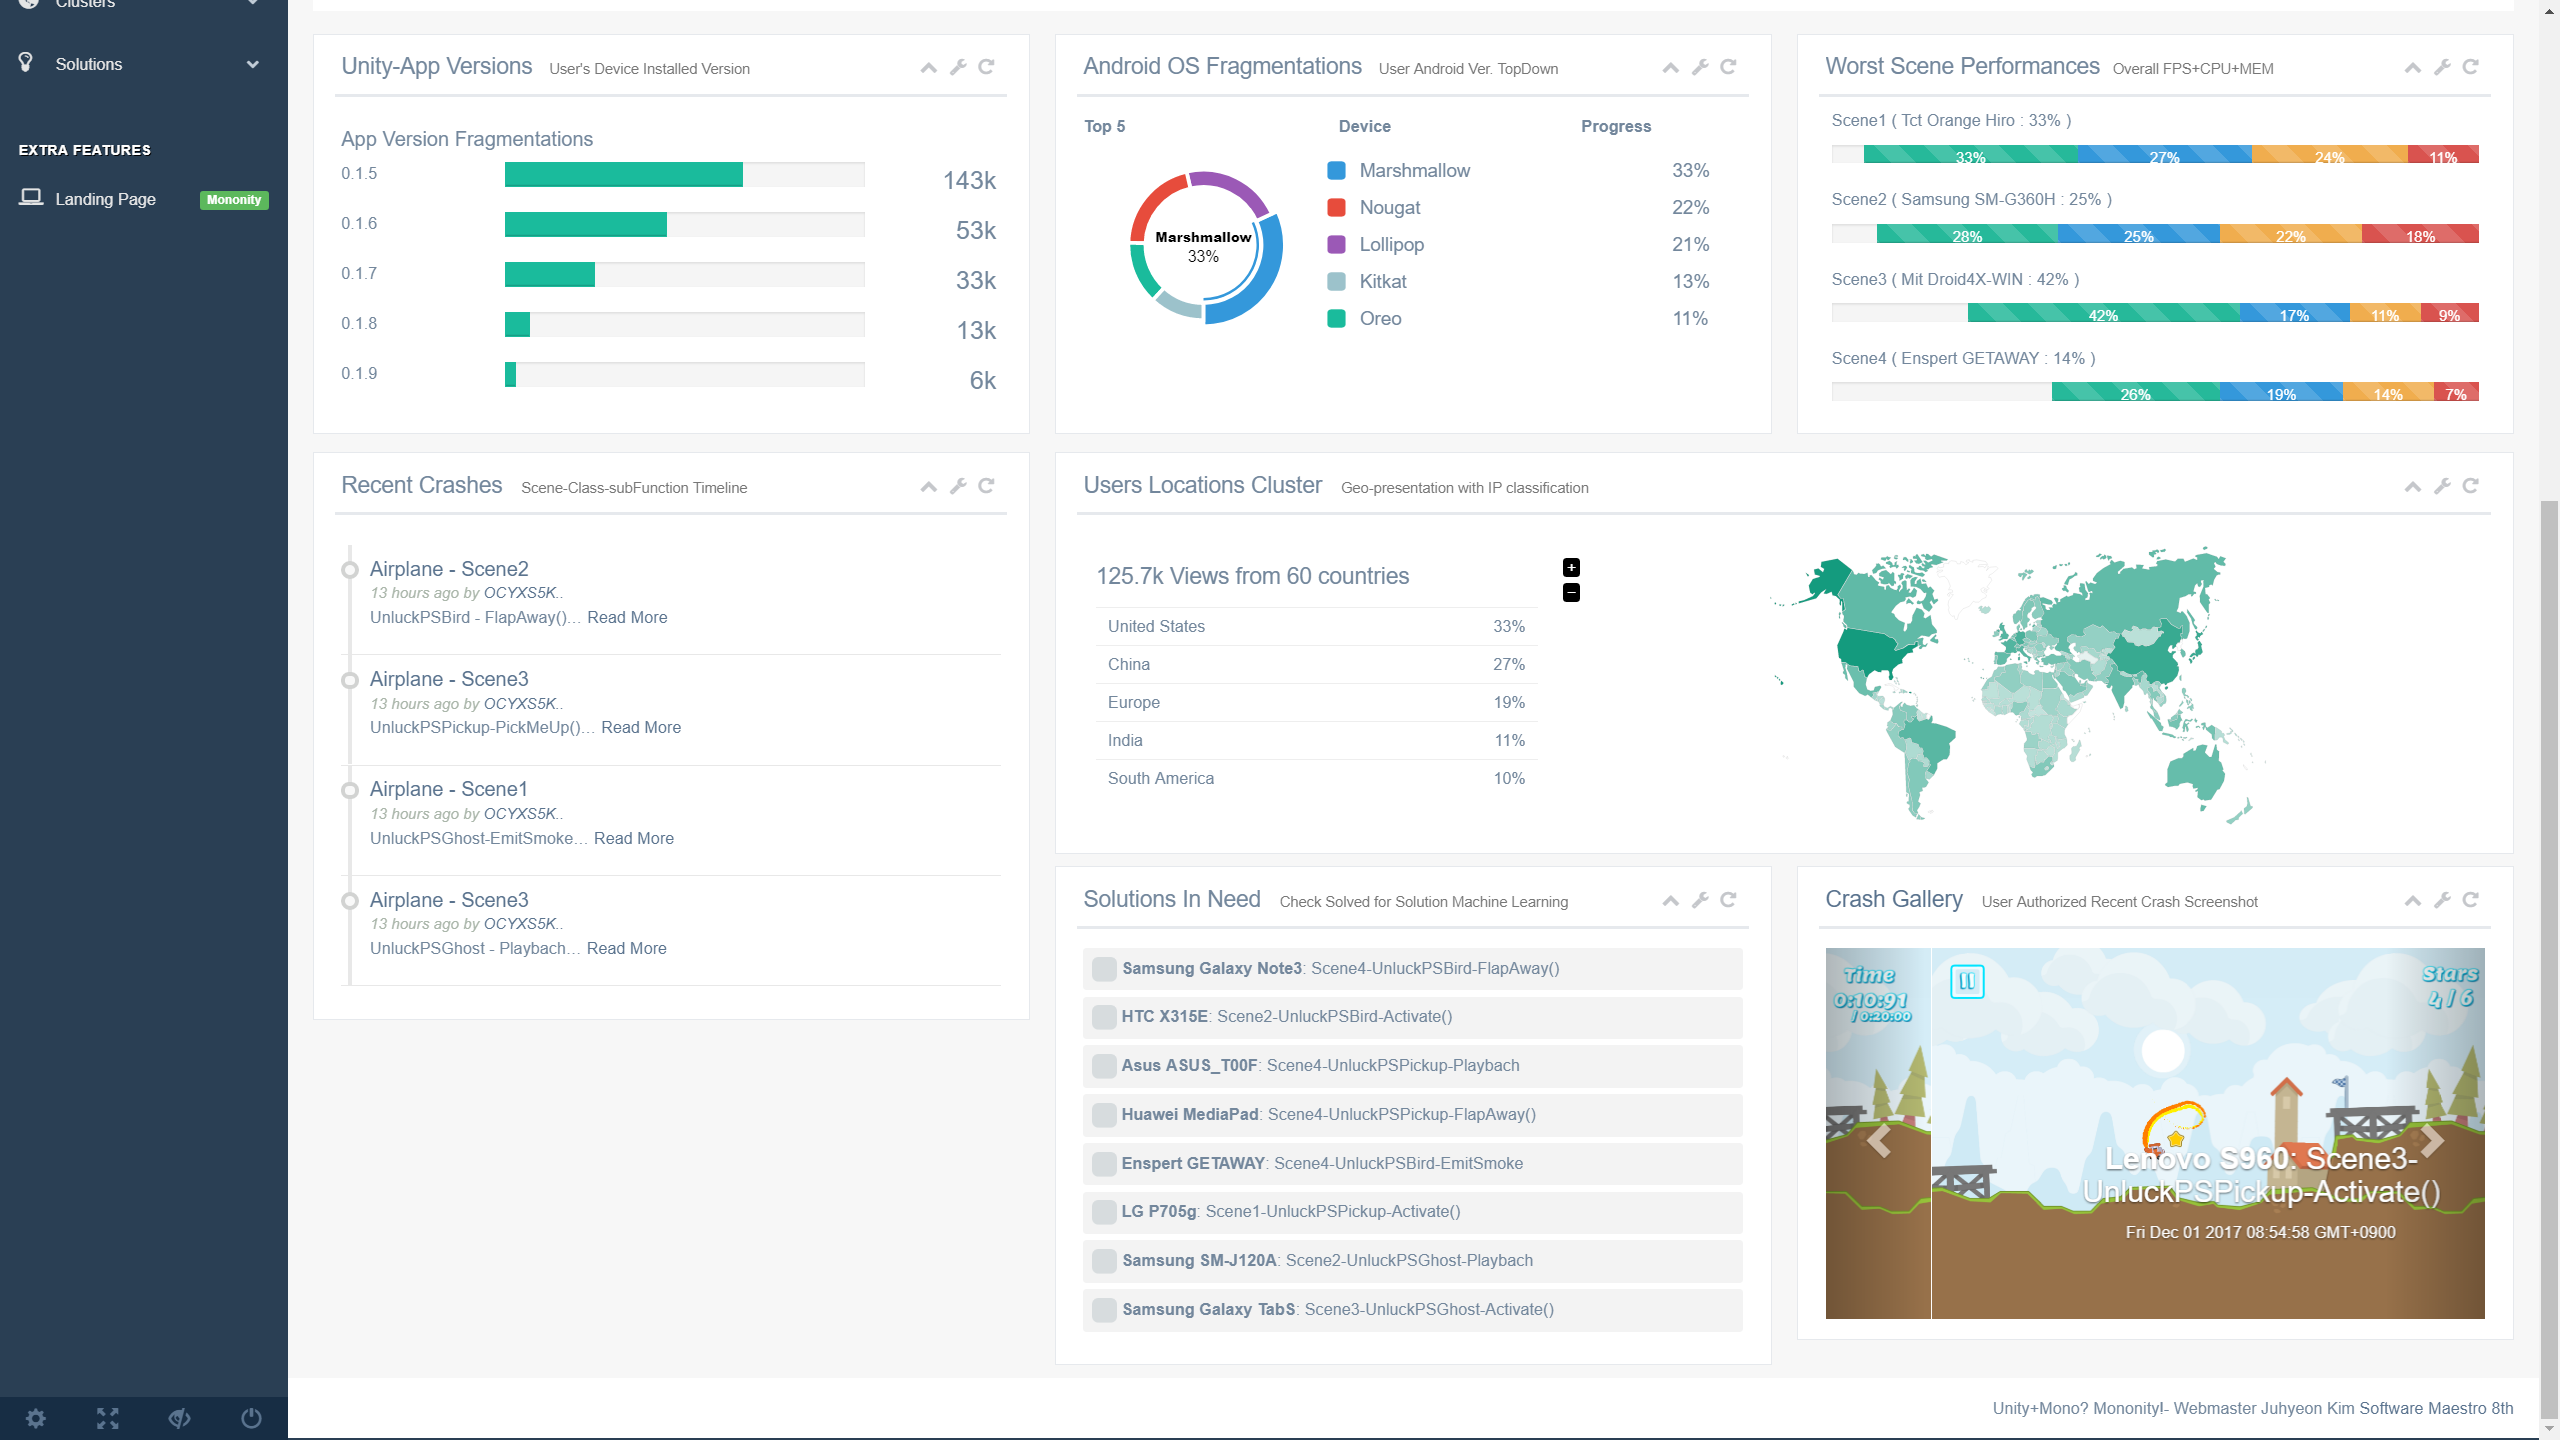The image size is (2560, 1440).
Task: Collapse the Crash Gallery panel
Action: point(2413,901)
